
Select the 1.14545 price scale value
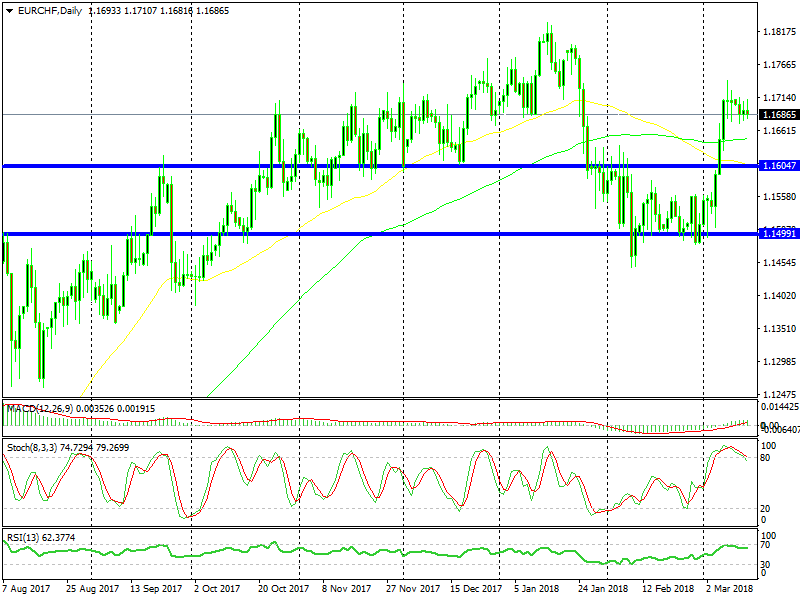point(779,263)
